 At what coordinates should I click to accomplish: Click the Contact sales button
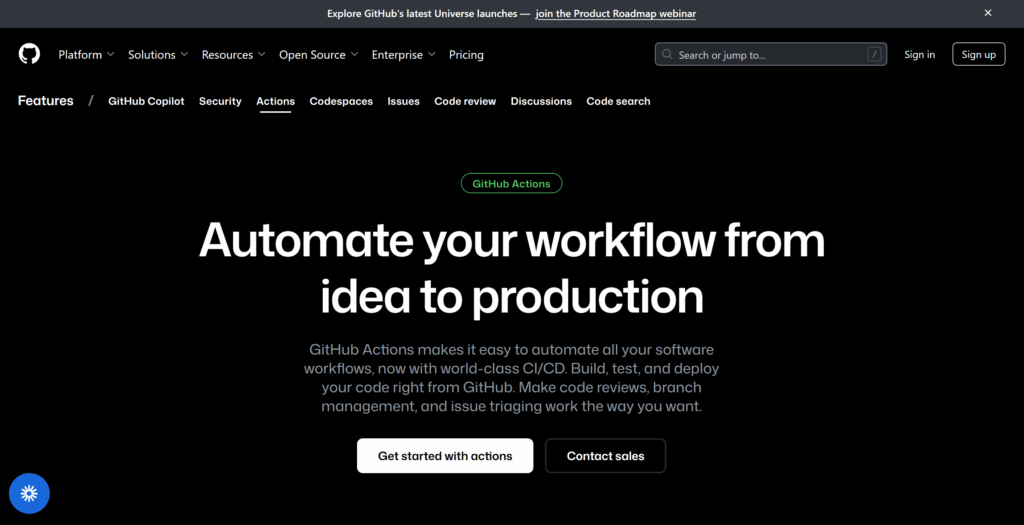(605, 456)
